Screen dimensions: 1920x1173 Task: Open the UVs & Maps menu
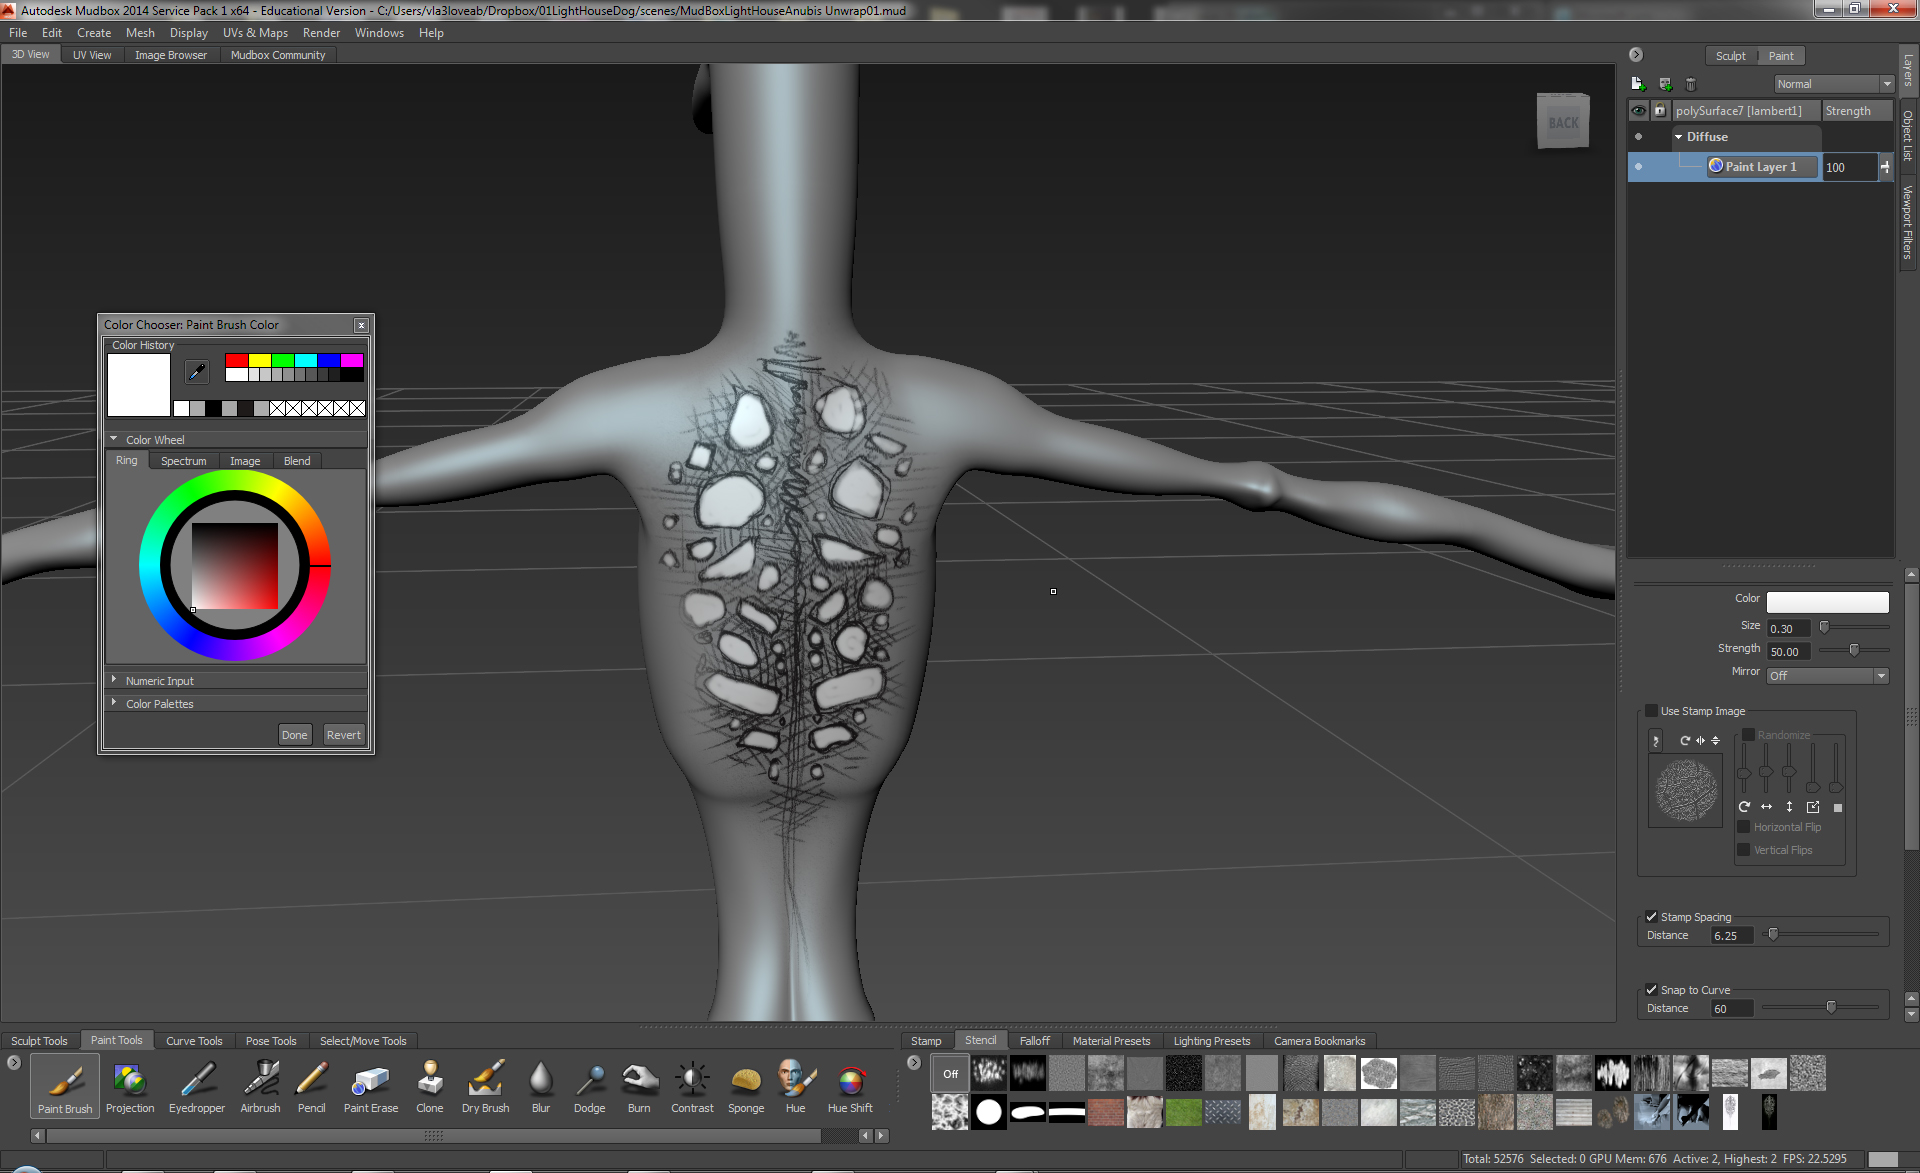(x=255, y=33)
